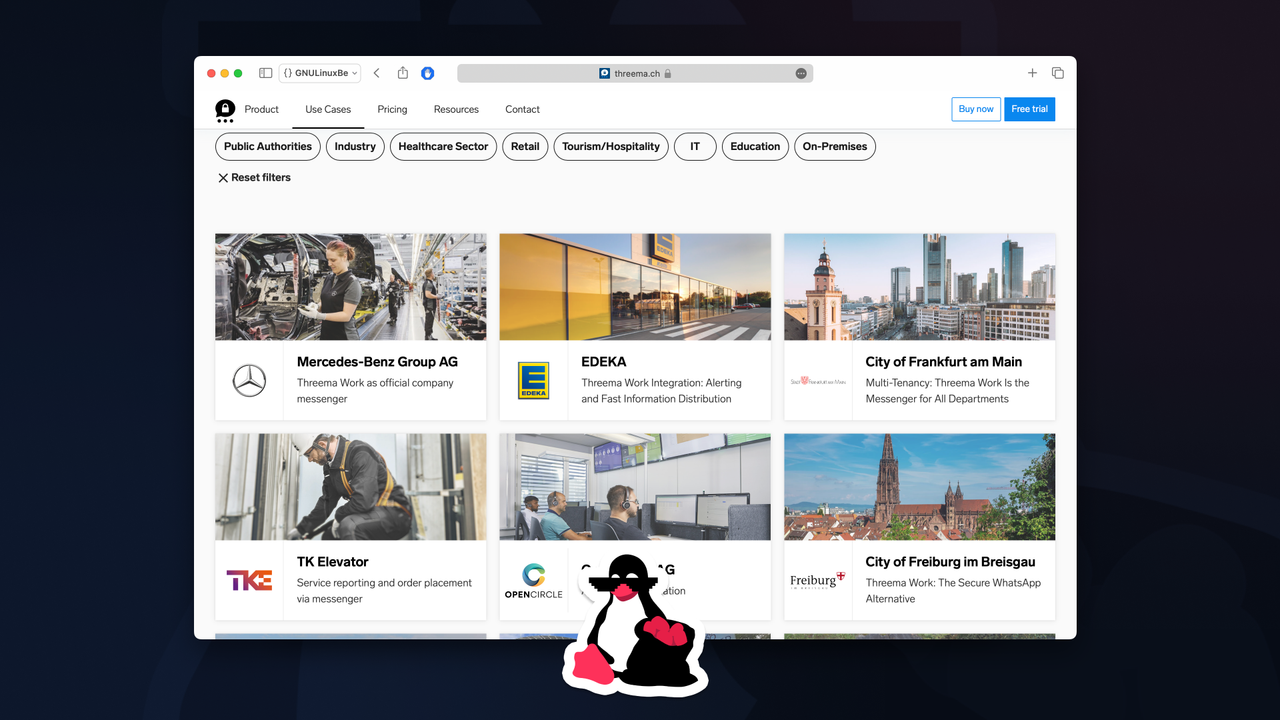1280x720 pixels.
Task: Open the Frankfurt skyline photo
Action: (920, 287)
